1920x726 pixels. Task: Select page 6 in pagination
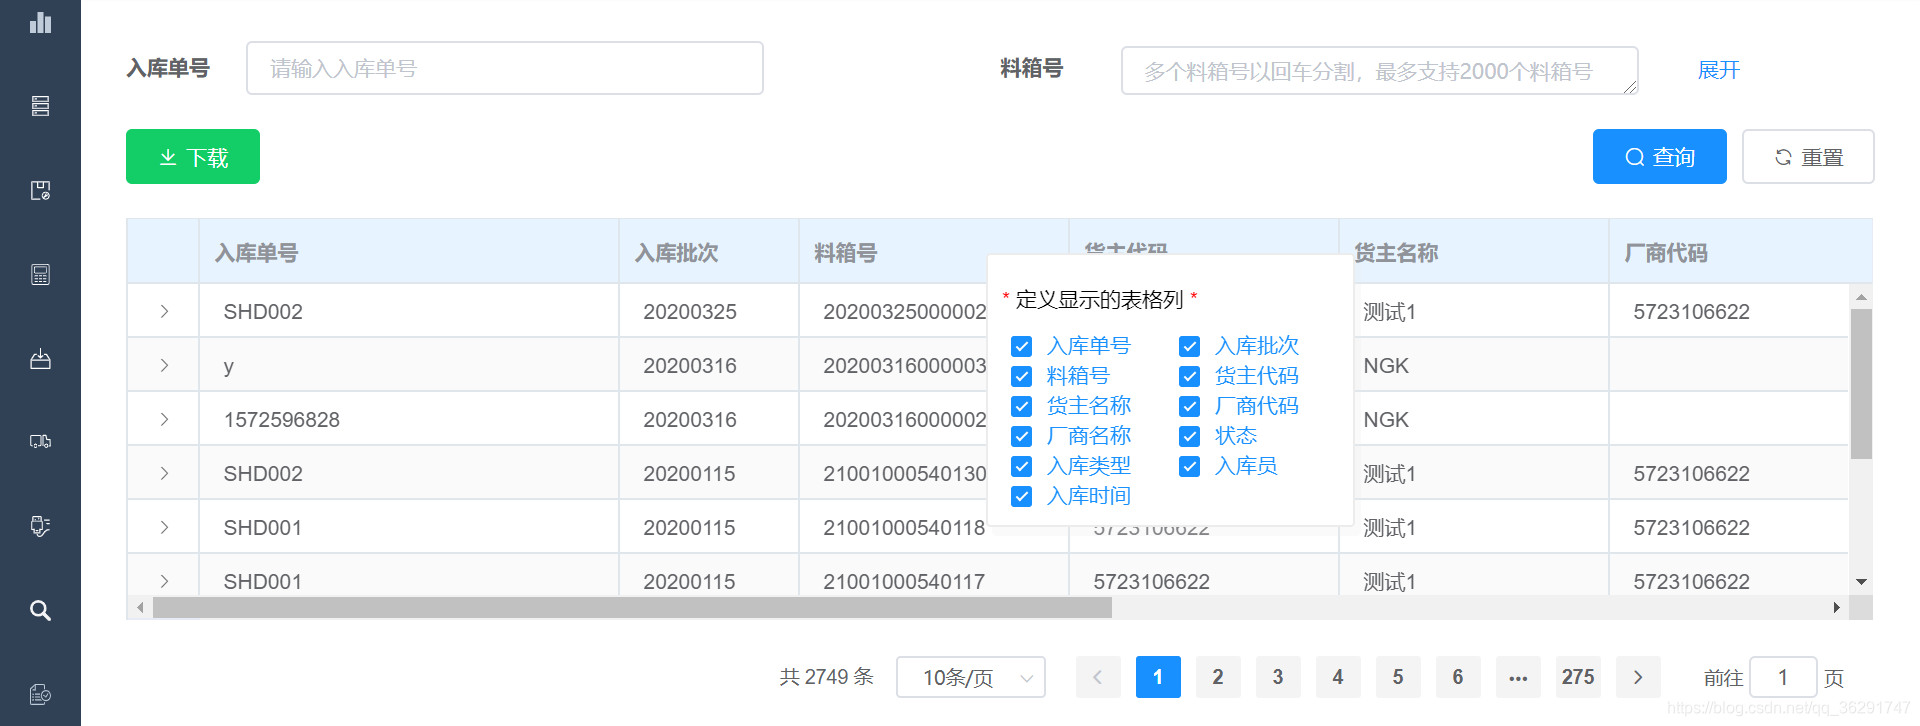pos(1458,677)
